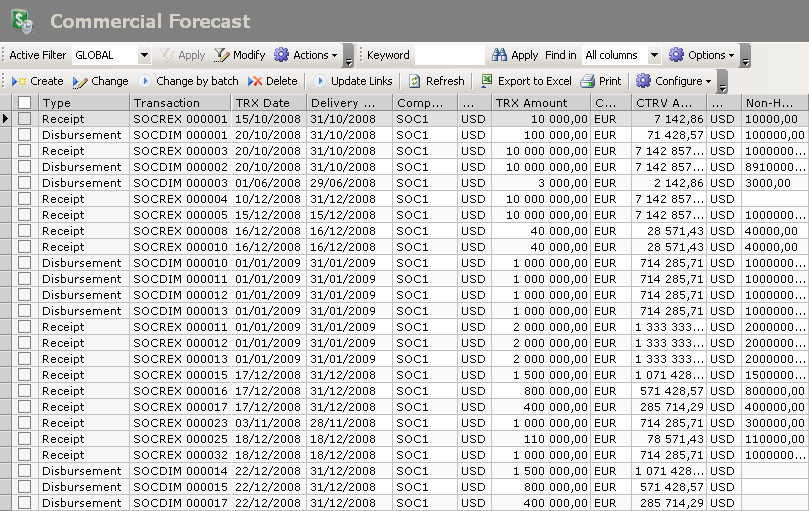This screenshot has width=809, height=511.
Task: Sort by TRX Amount column header
Action: coord(531,103)
